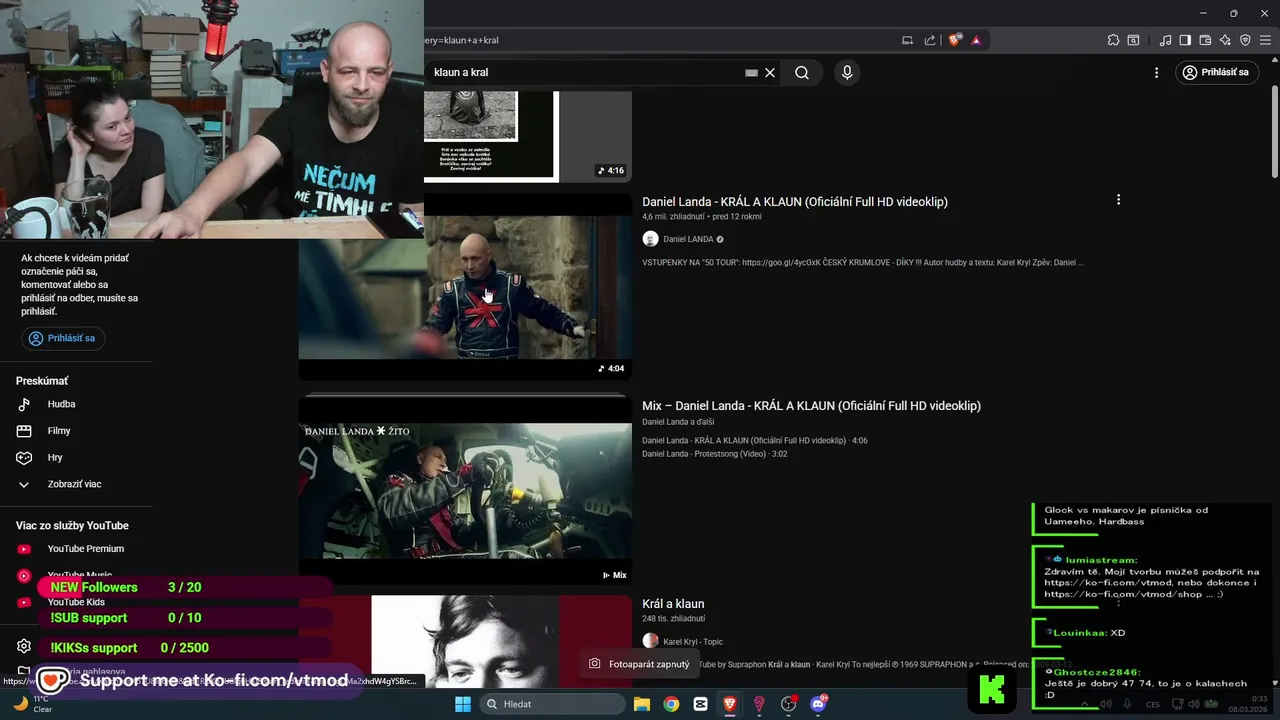Click the Brave Shields lion icon

[954, 40]
